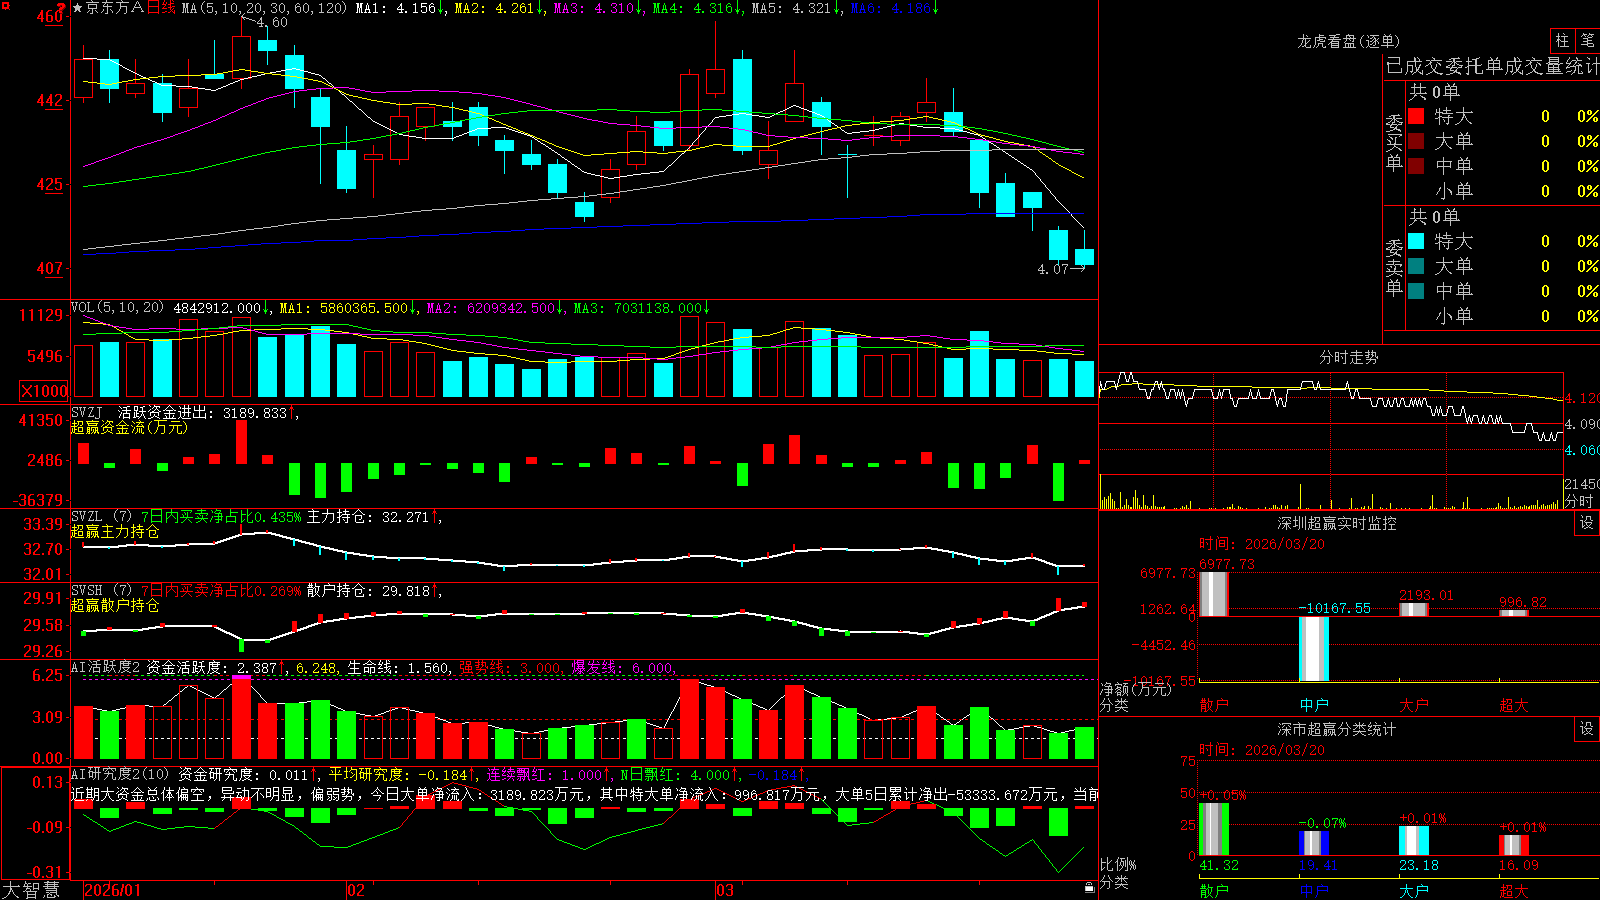Click the 深市超赢分类统计 panel title
The width and height of the screenshot is (1600, 900).
[1336, 729]
